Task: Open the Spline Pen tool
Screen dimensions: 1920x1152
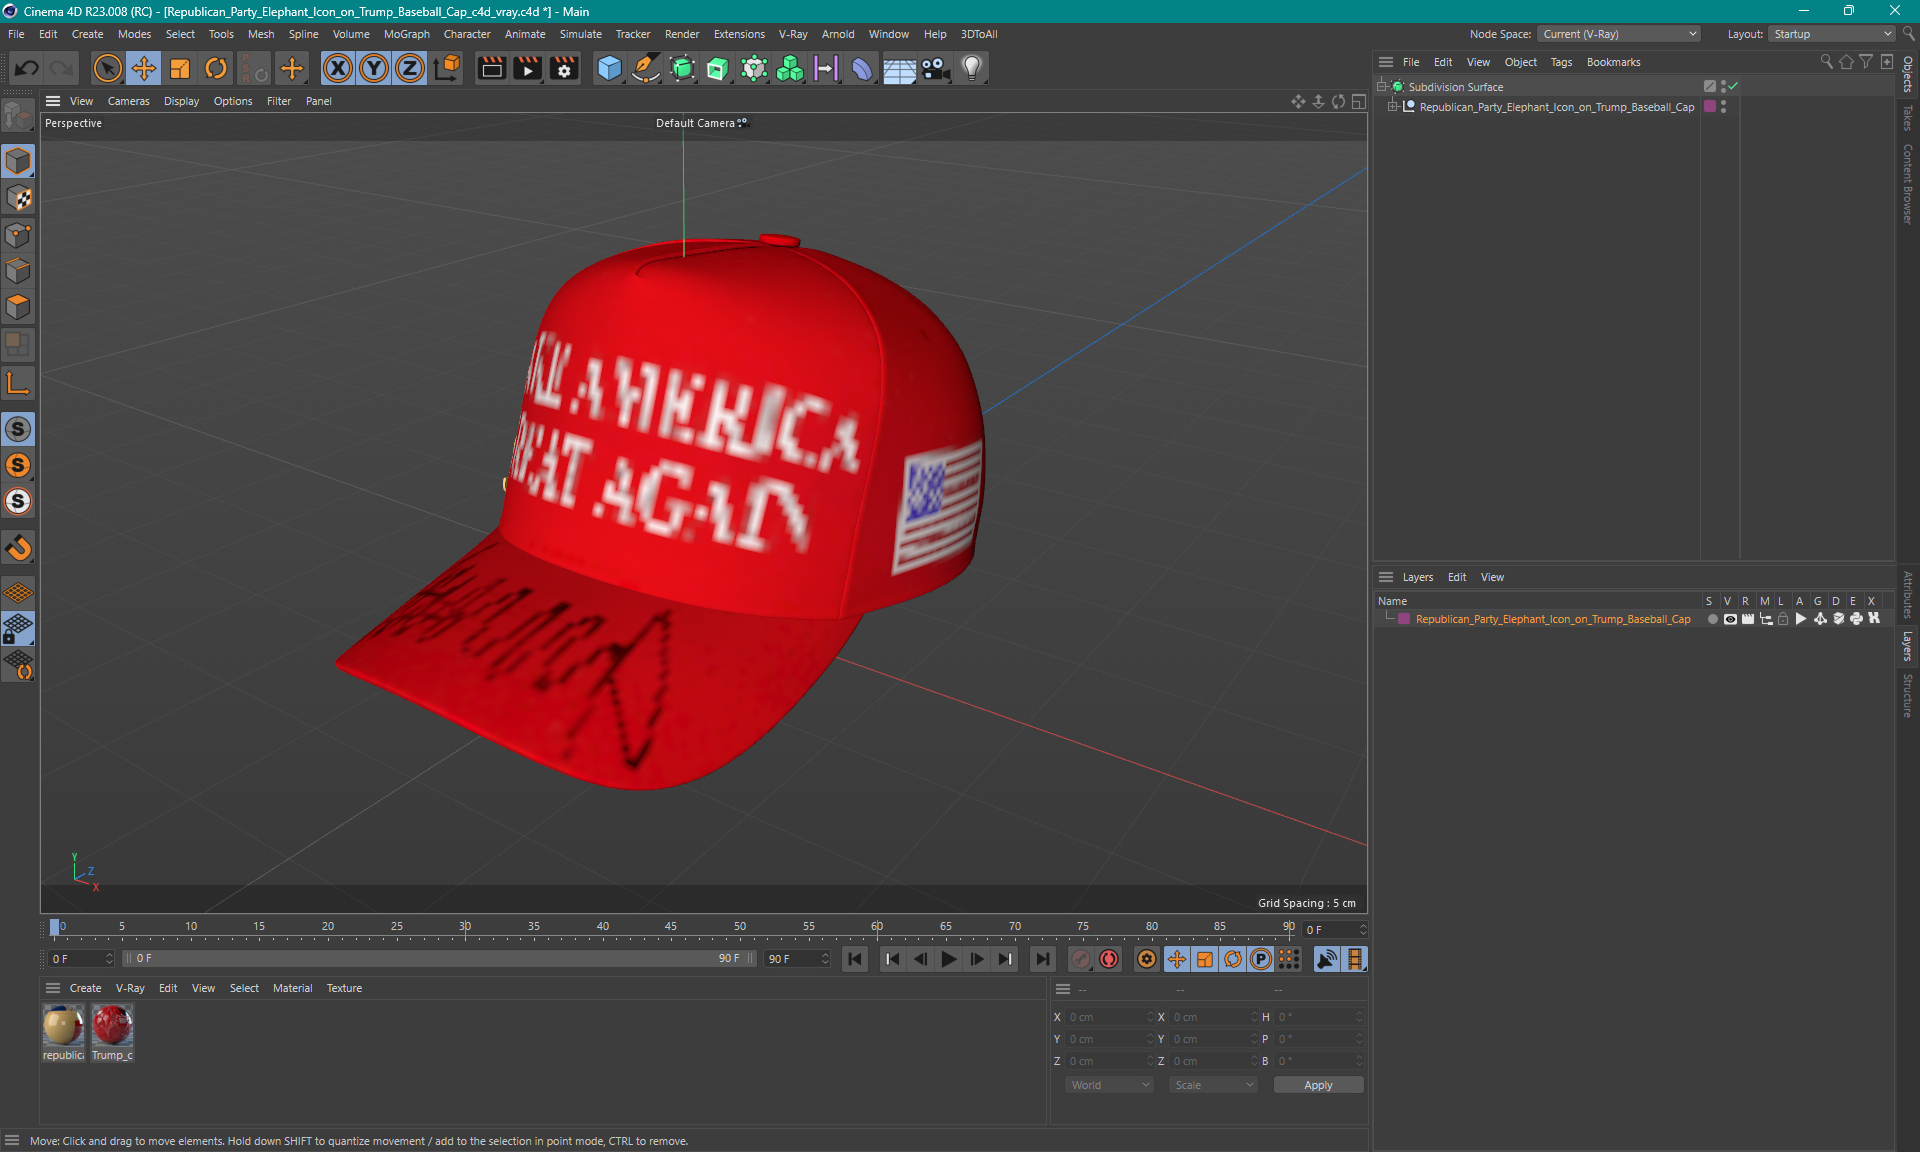Action: coord(646,68)
